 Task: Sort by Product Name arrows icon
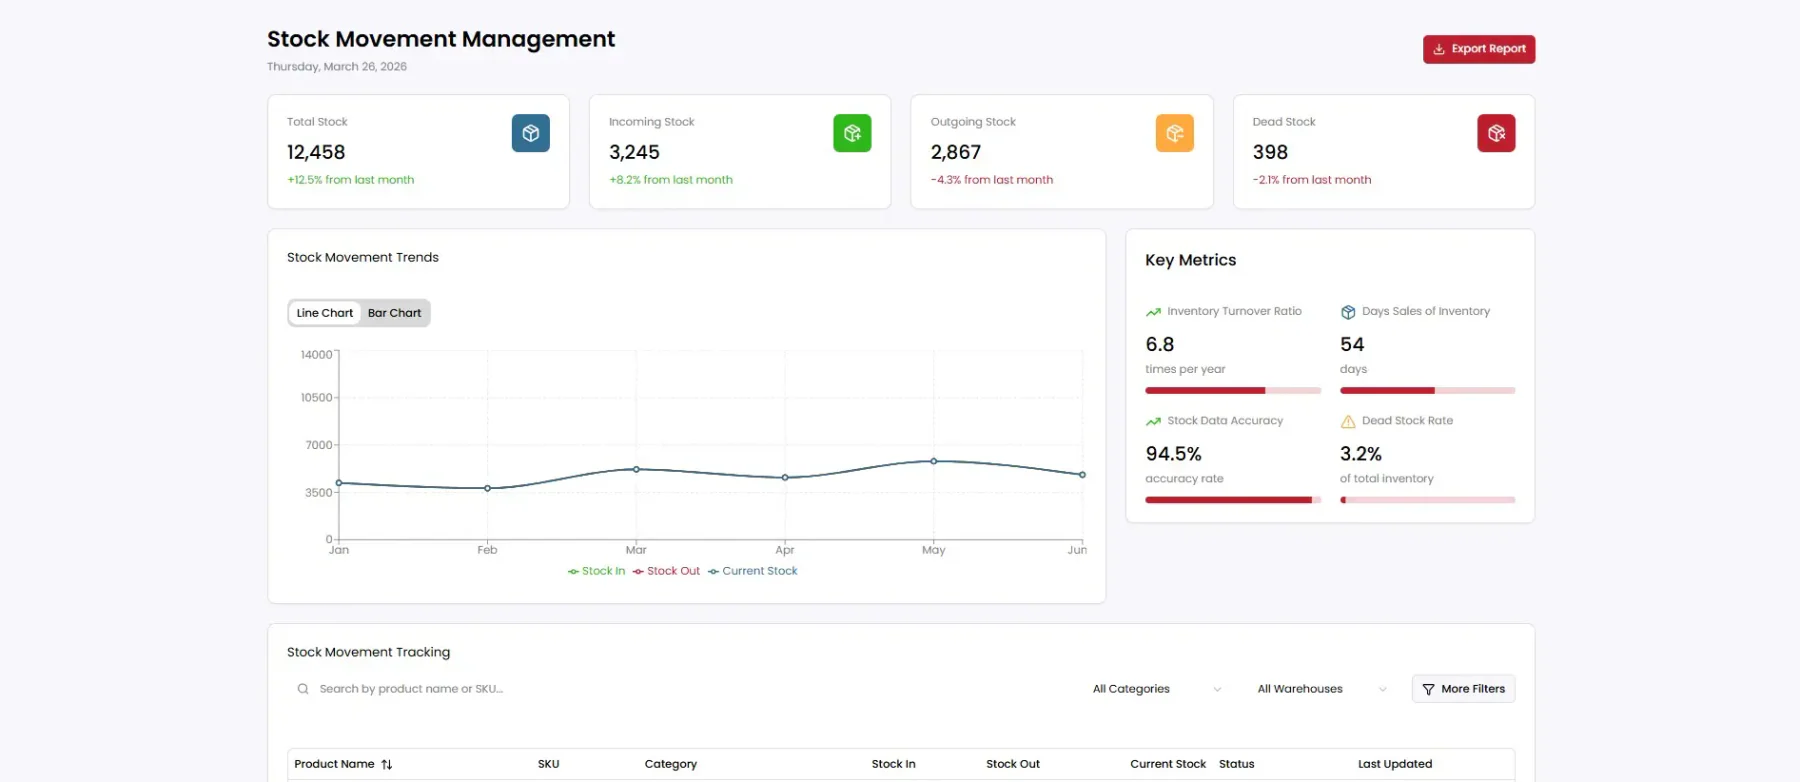(x=387, y=764)
